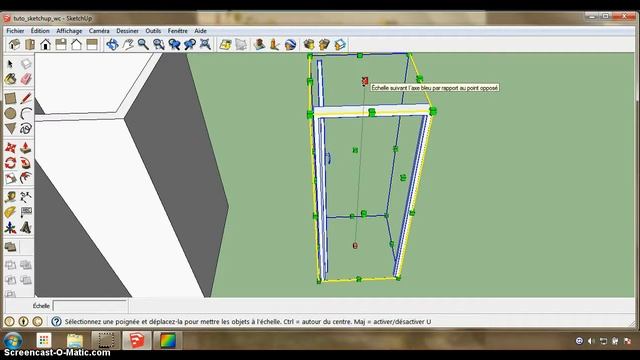
Task: Open the Édition menu
Action: point(40,31)
